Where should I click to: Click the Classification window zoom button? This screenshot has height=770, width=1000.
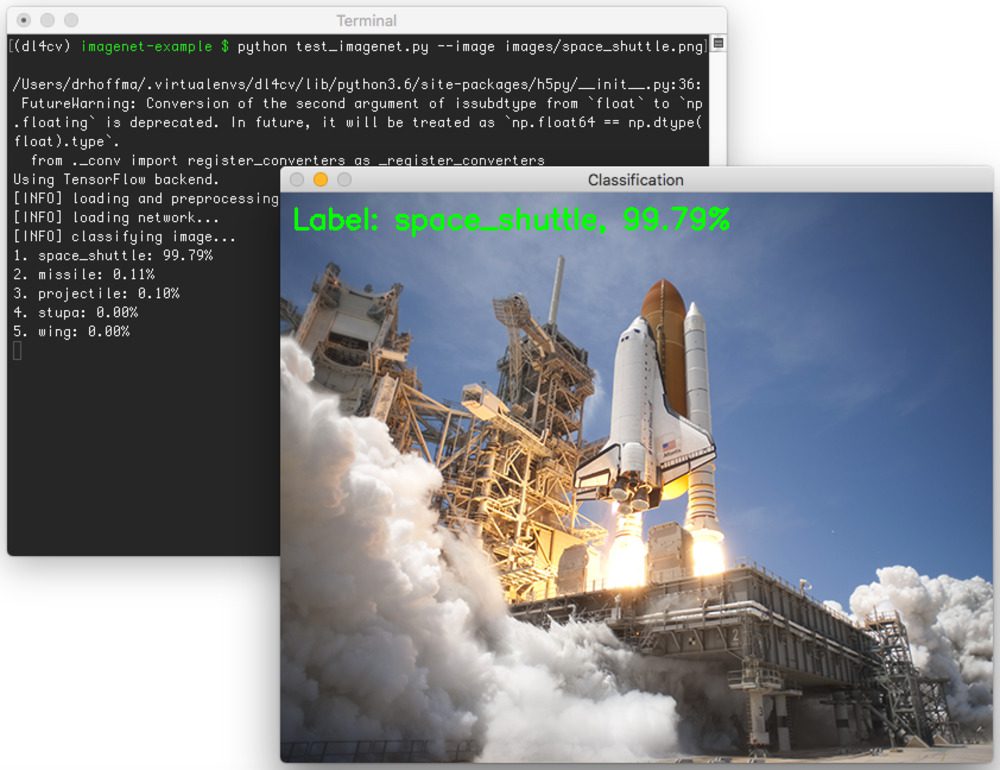344,180
